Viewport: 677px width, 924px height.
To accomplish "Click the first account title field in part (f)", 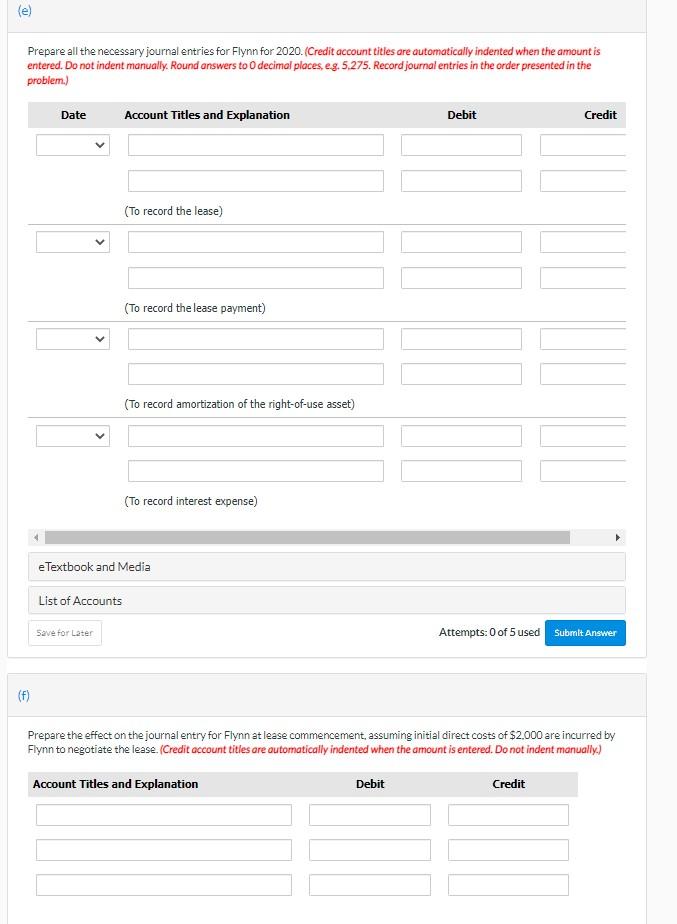I will [x=164, y=815].
